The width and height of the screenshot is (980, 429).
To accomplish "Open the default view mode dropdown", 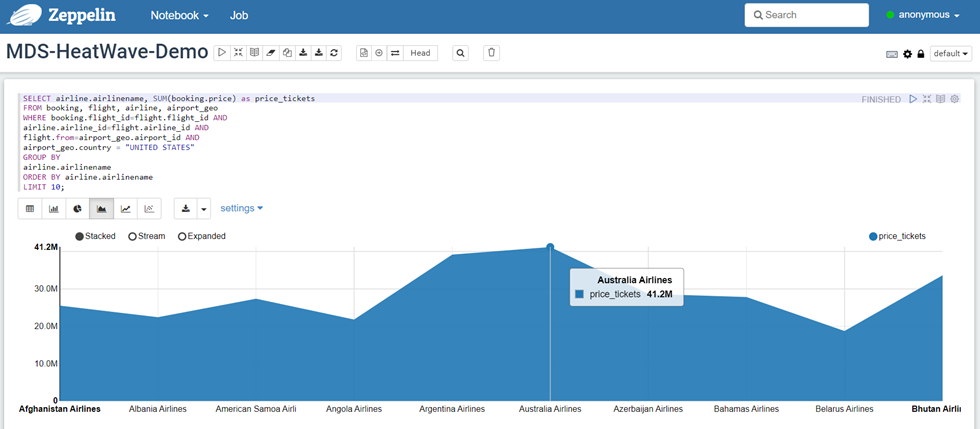I will click(951, 54).
